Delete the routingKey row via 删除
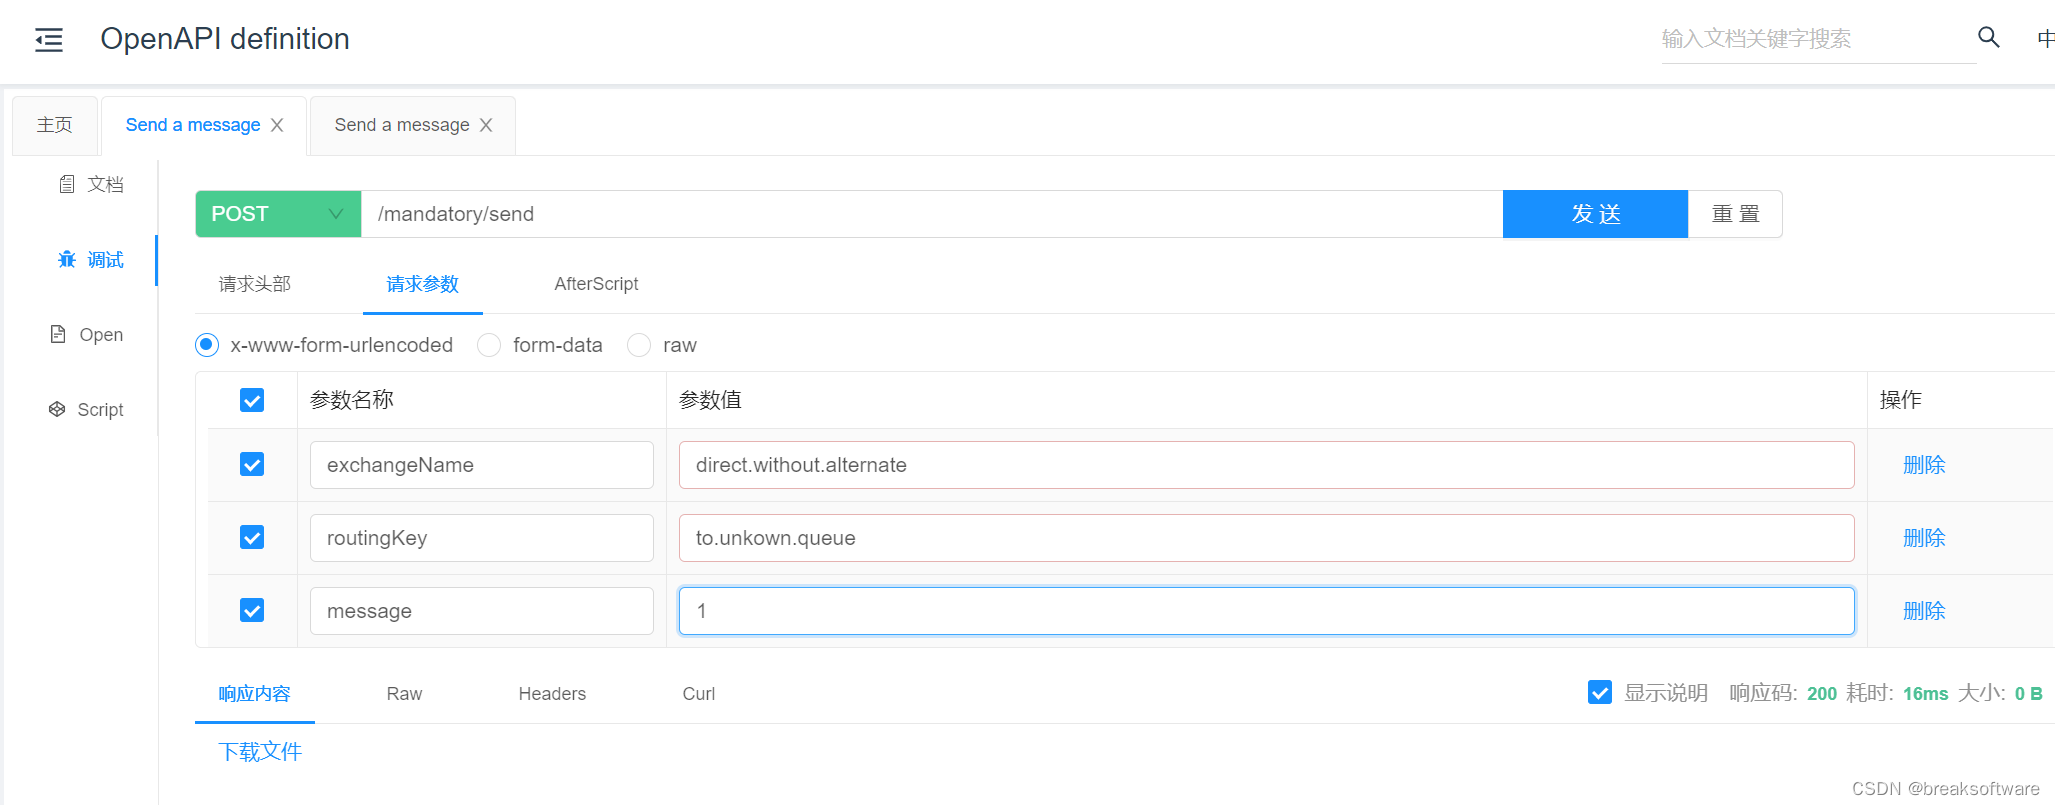The height and width of the screenshot is (805, 2055). tap(1924, 538)
